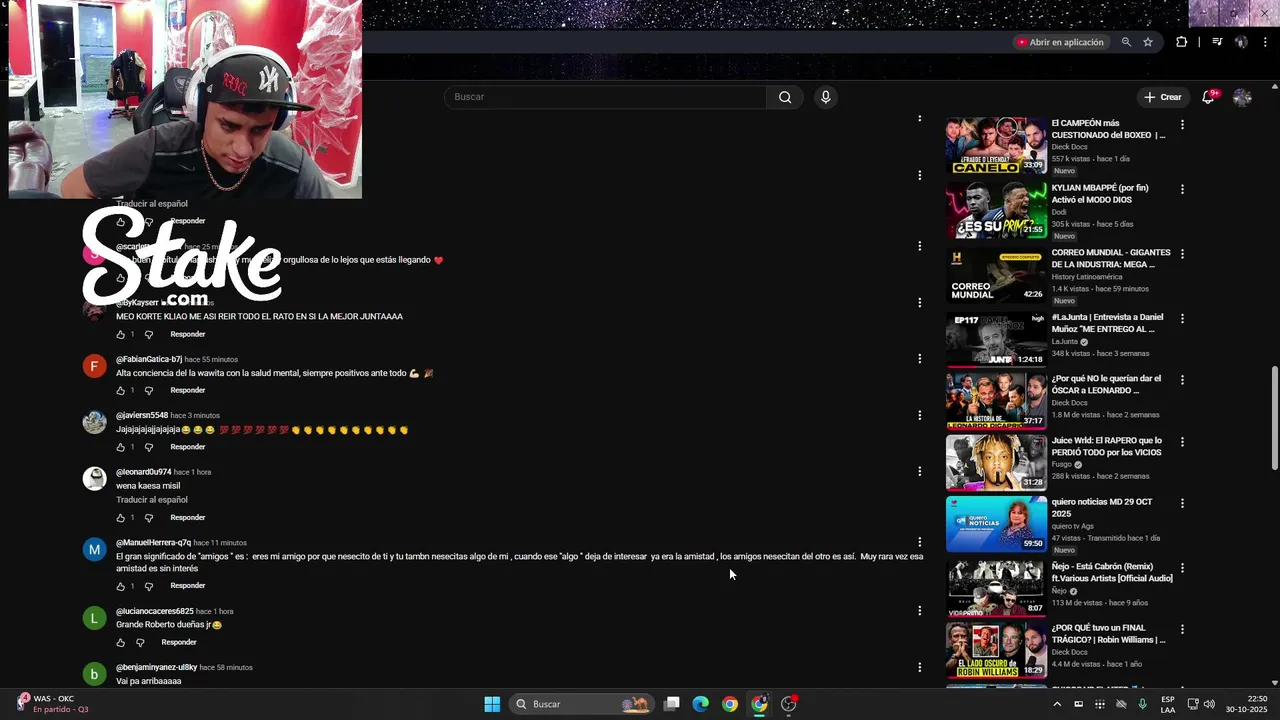The height and width of the screenshot is (720, 1280).
Task: Open options menu for @FabianGatica-b7j comment
Action: (920, 358)
